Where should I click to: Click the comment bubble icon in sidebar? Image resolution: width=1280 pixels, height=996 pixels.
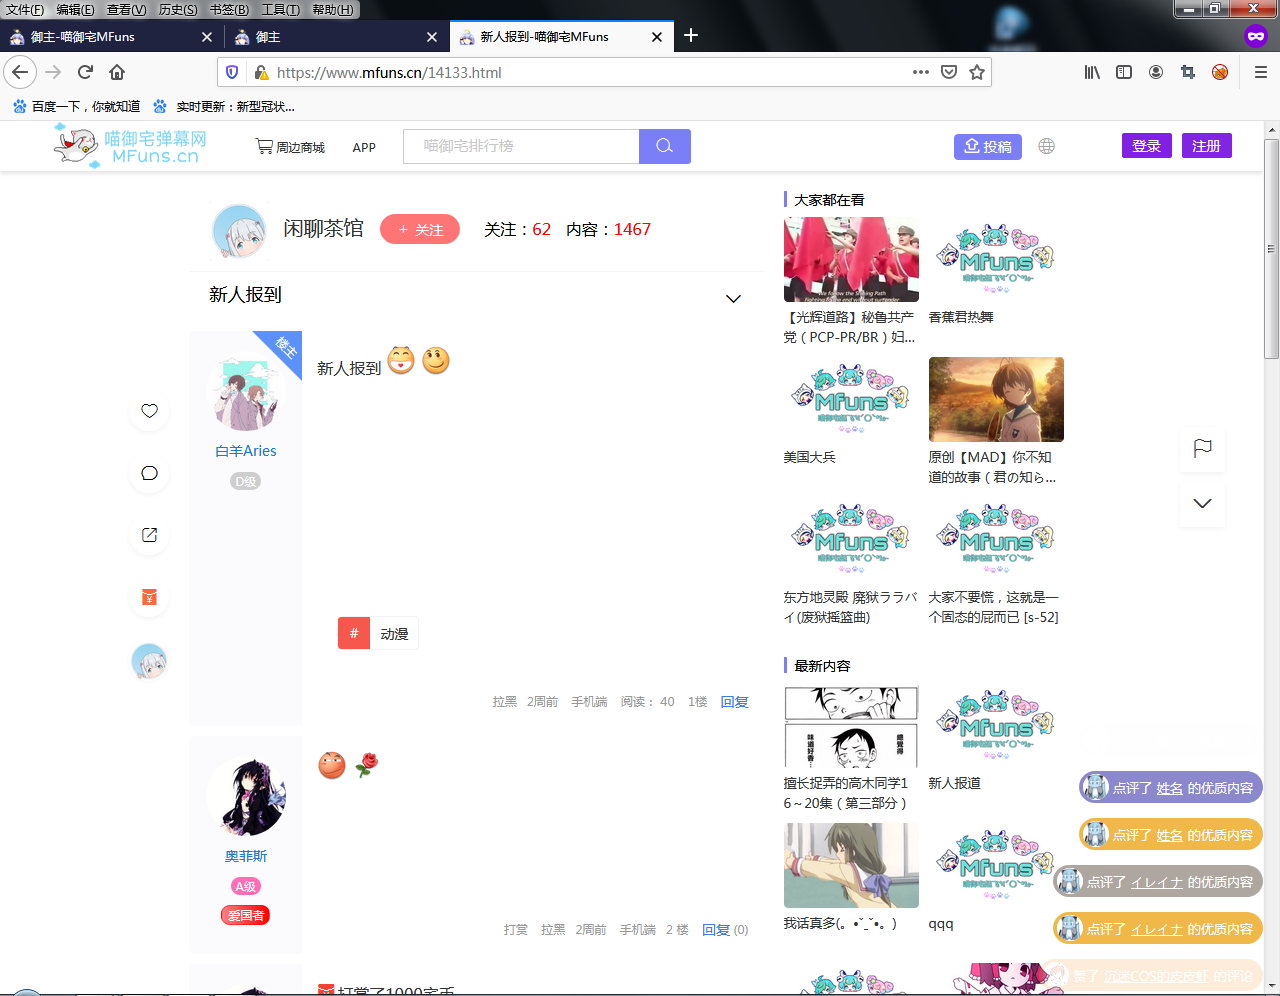(x=149, y=473)
